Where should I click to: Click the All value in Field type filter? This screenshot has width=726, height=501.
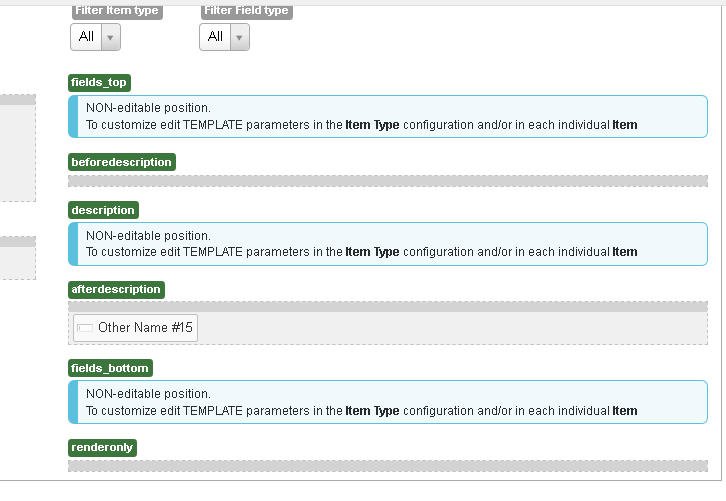(216, 37)
